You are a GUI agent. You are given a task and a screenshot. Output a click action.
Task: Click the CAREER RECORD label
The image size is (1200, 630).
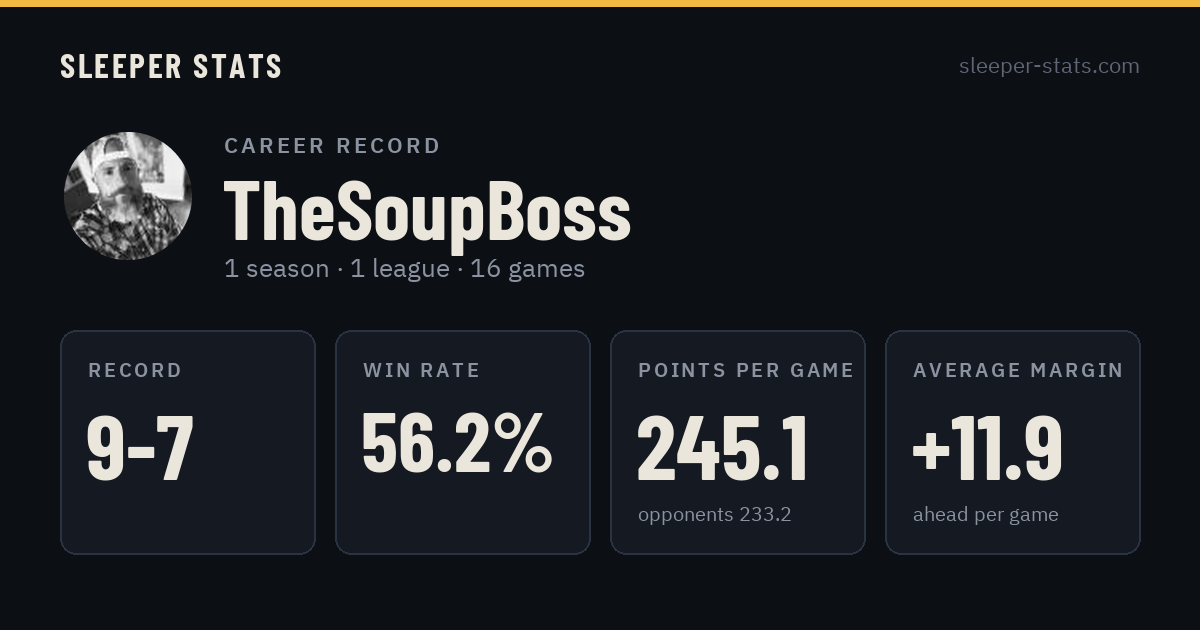tap(332, 146)
